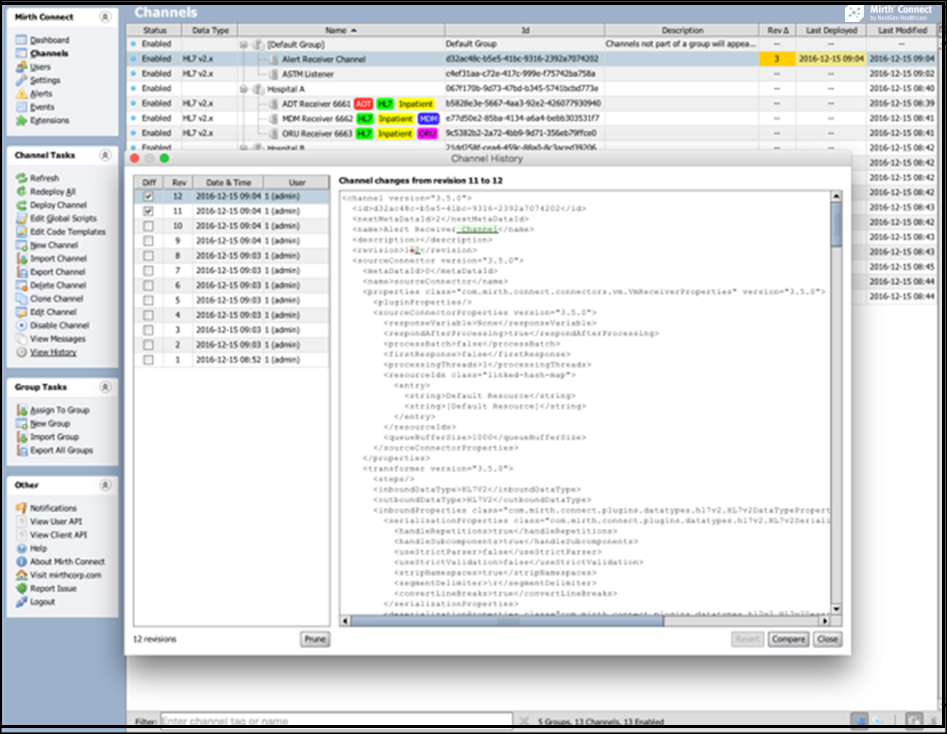
Task: Check the Diff checkbox for revision 1
Action: (x=148, y=360)
